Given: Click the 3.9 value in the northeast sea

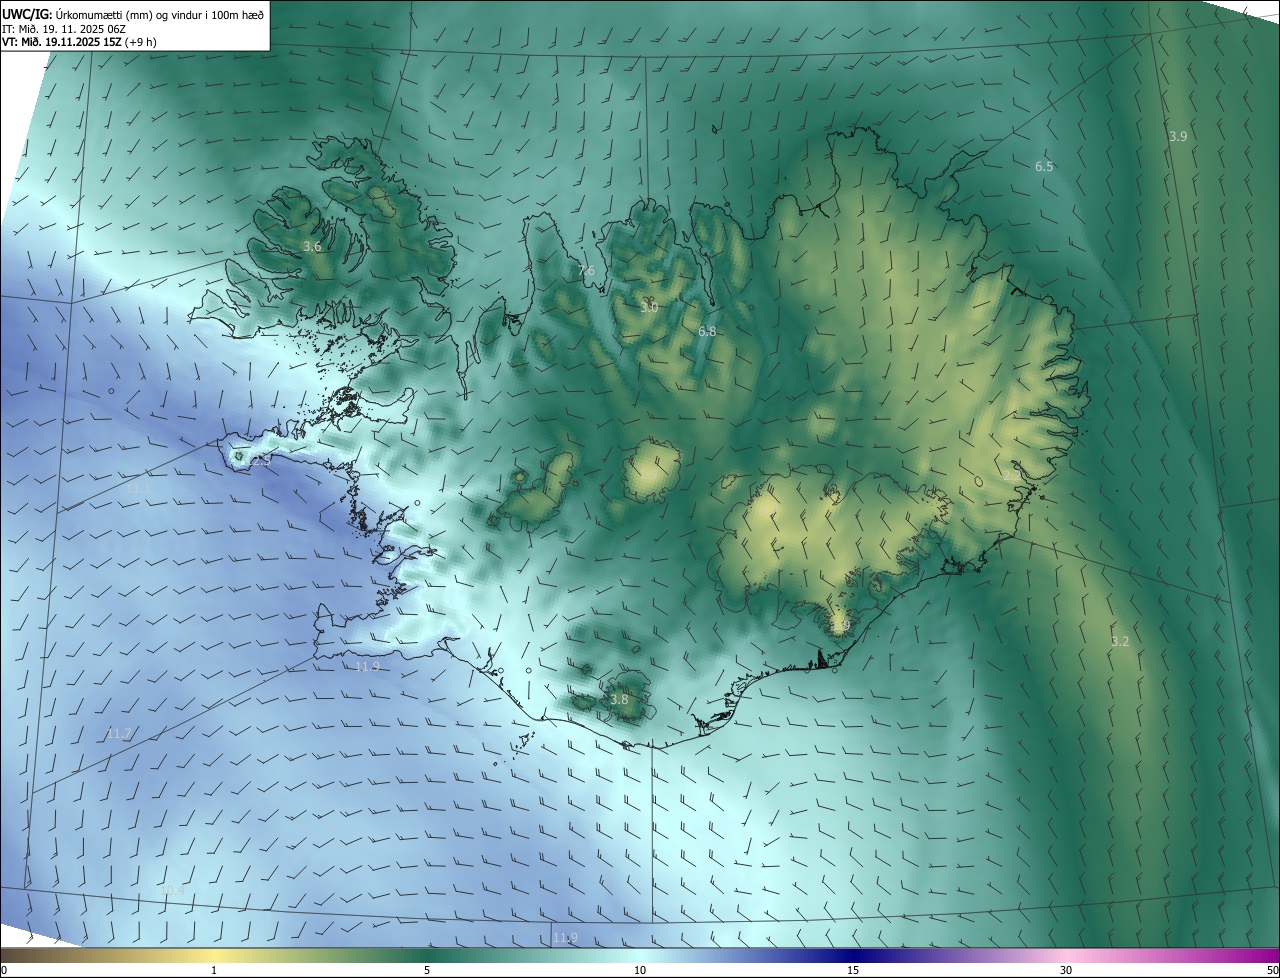Looking at the screenshot, I should 1178,136.
